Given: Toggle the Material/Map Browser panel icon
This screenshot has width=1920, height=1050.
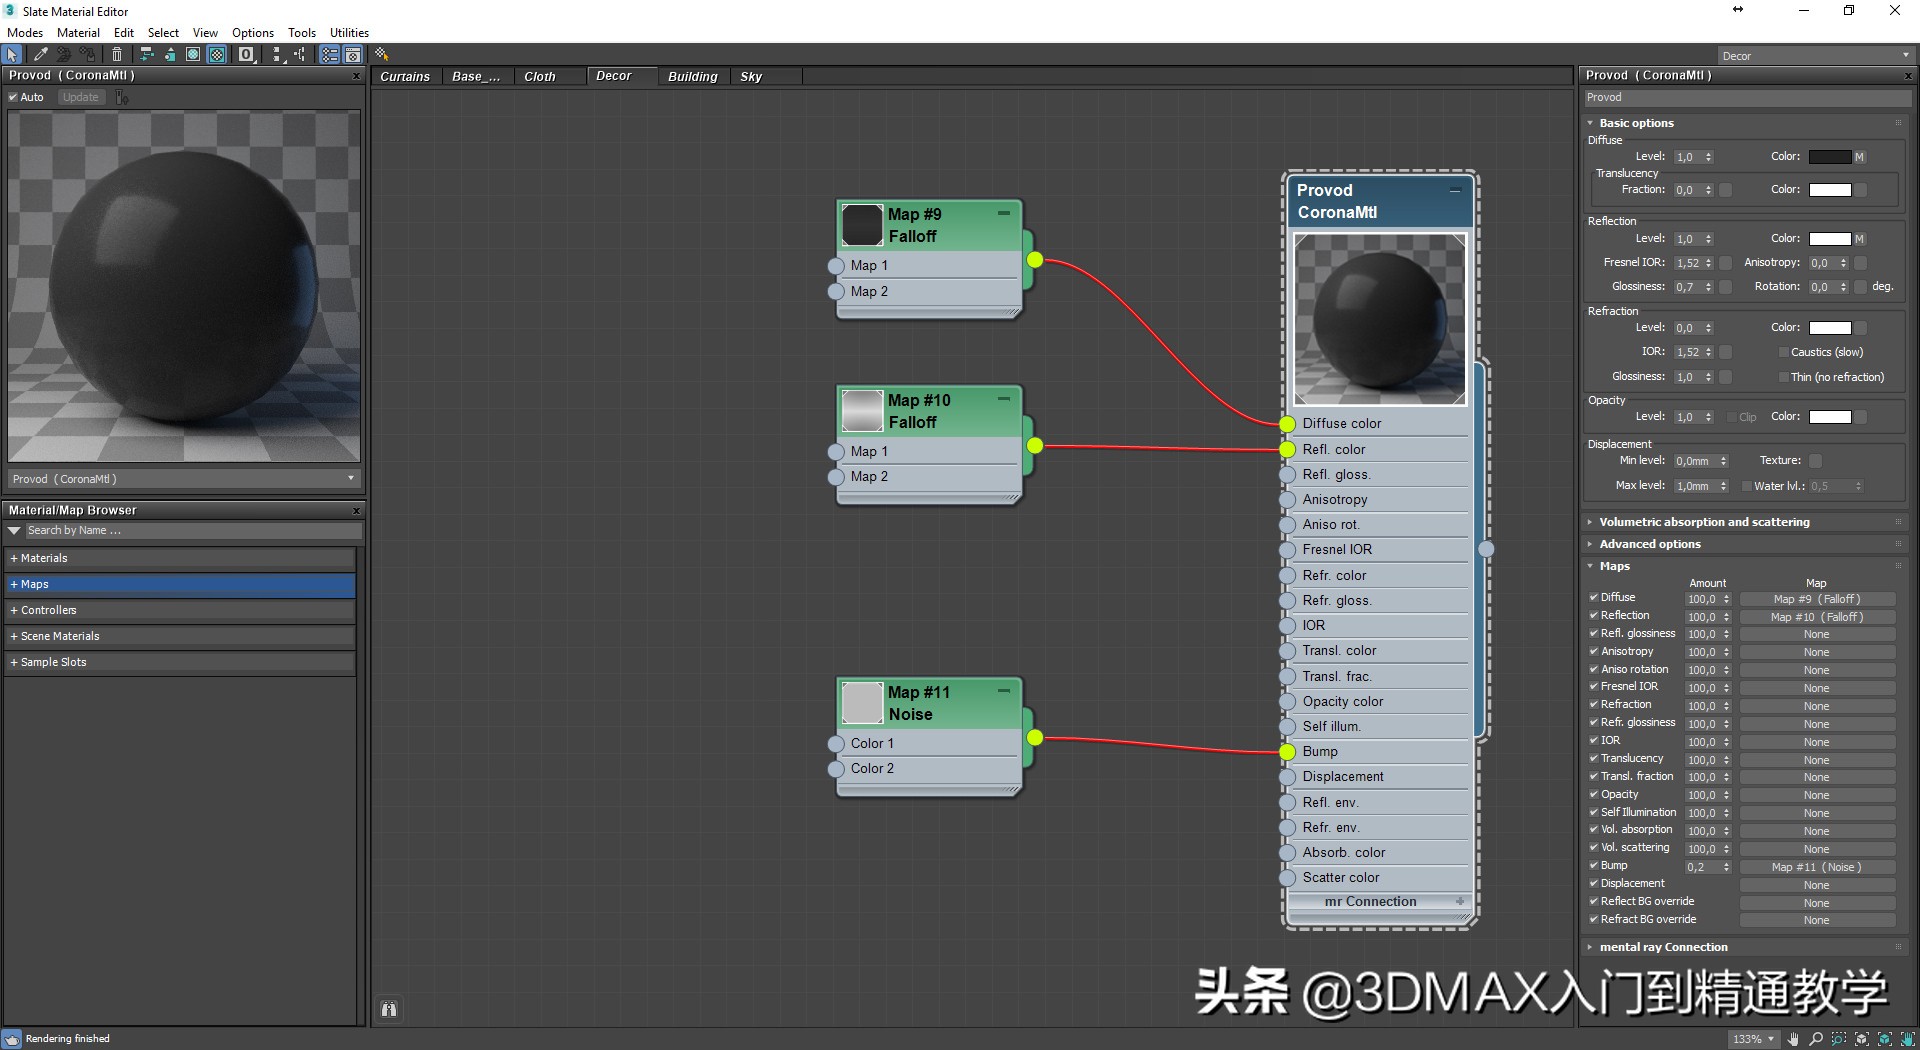Looking at the screenshot, I should (329, 55).
